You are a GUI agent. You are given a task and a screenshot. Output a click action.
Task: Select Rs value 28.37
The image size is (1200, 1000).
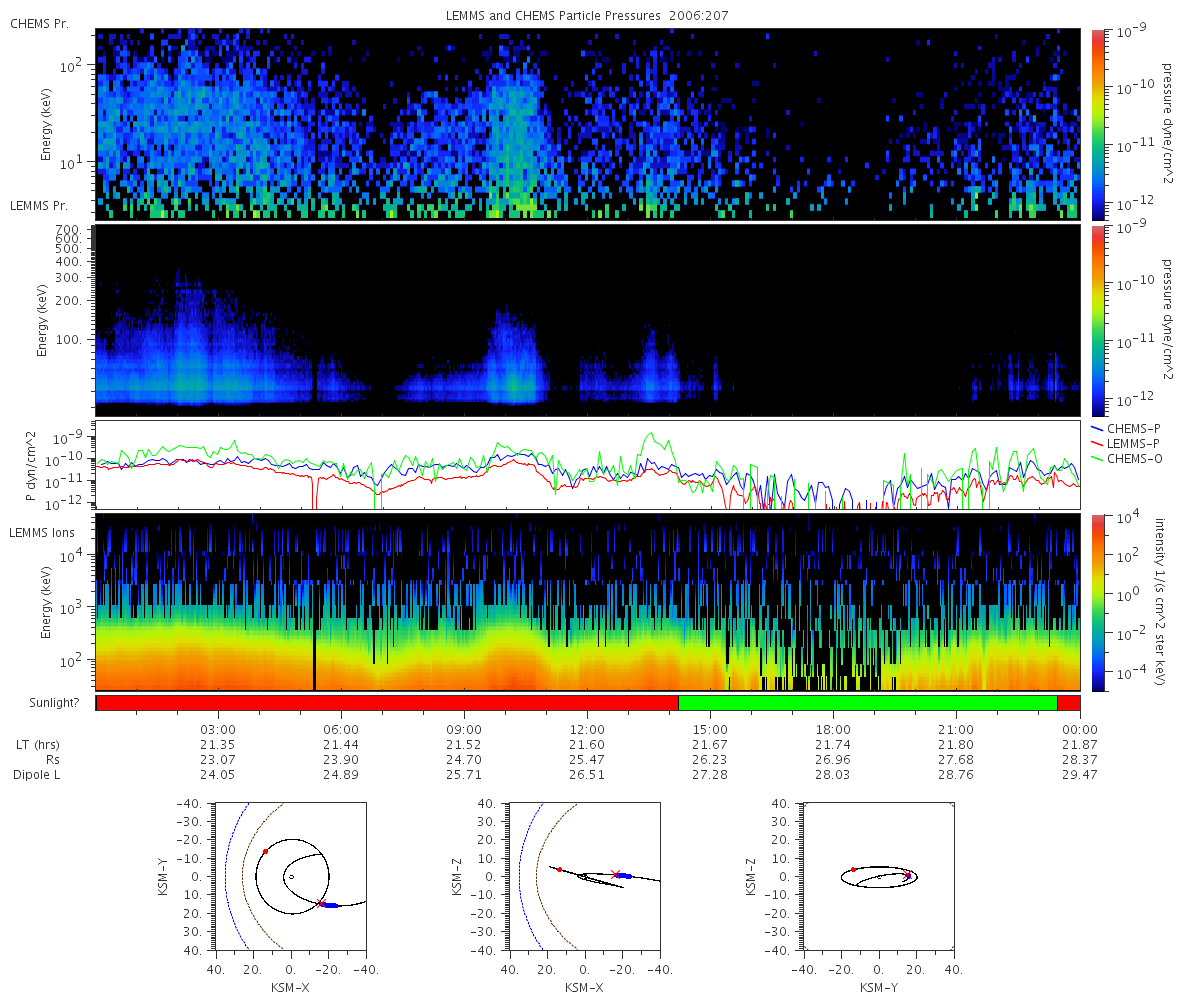[x=1080, y=760]
